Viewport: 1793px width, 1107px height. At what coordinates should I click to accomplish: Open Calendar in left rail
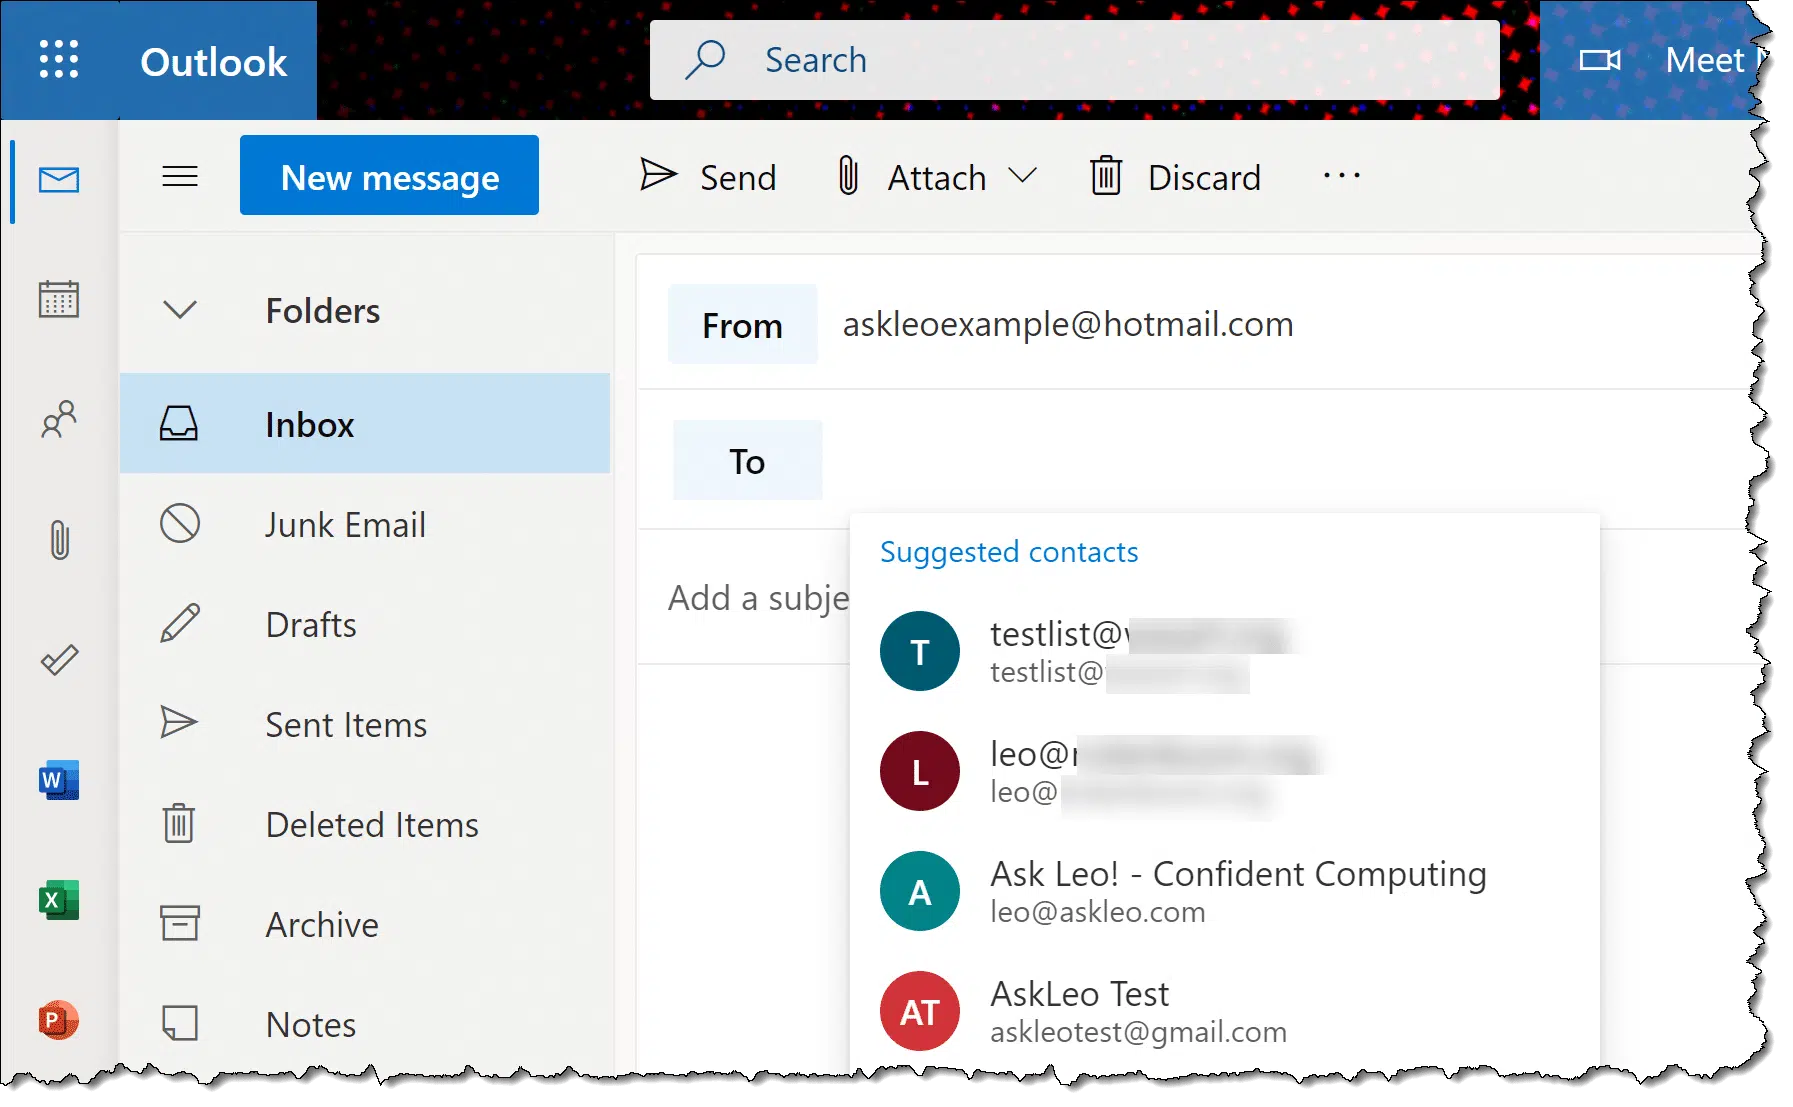[x=59, y=299]
